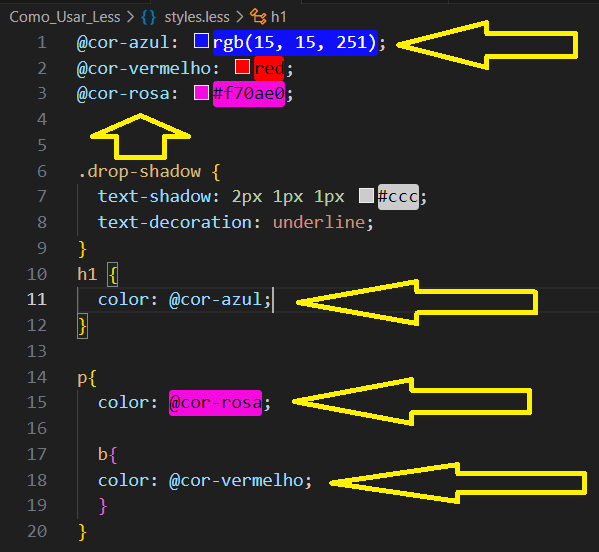
Task: Click line number 14 in gutter
Action: pyautogui.click(x=37, y=377)
